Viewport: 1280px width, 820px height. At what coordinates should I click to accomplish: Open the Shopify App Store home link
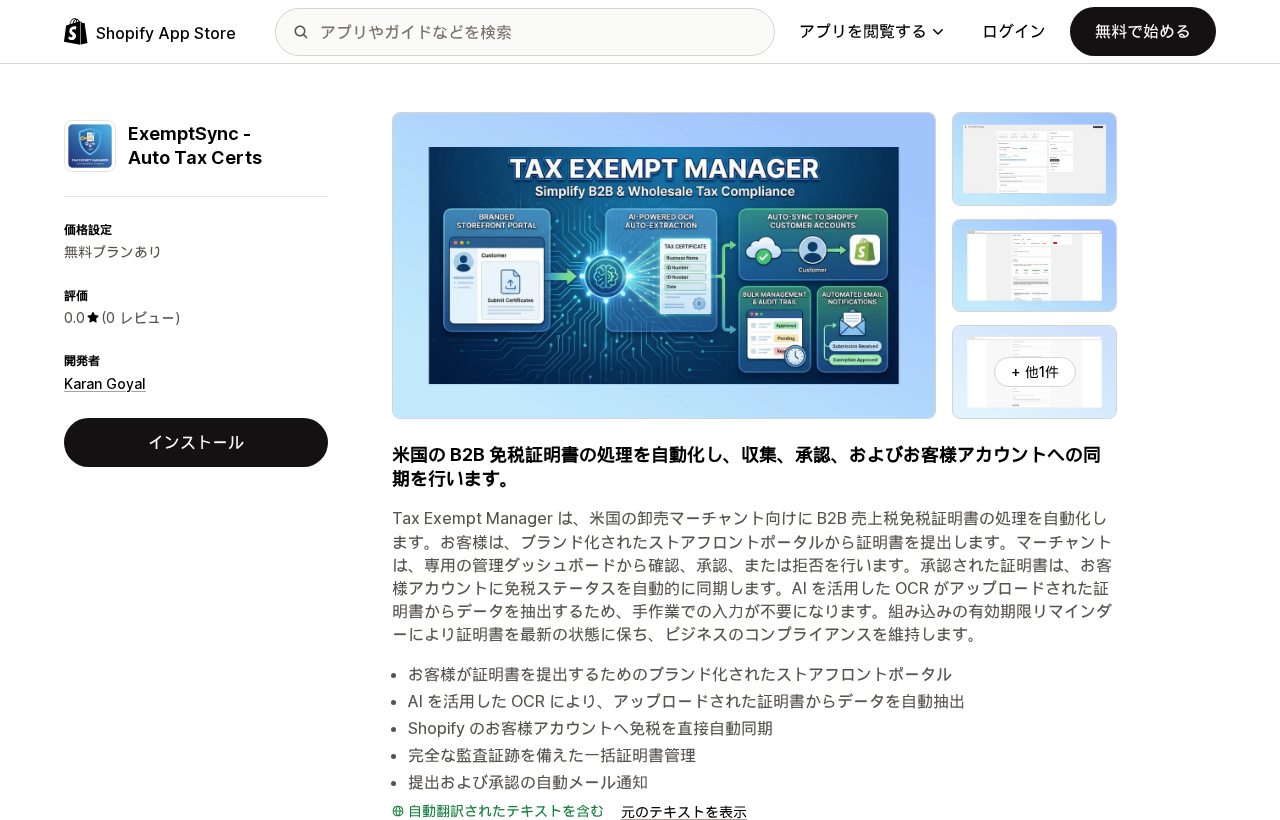[150, 32]
